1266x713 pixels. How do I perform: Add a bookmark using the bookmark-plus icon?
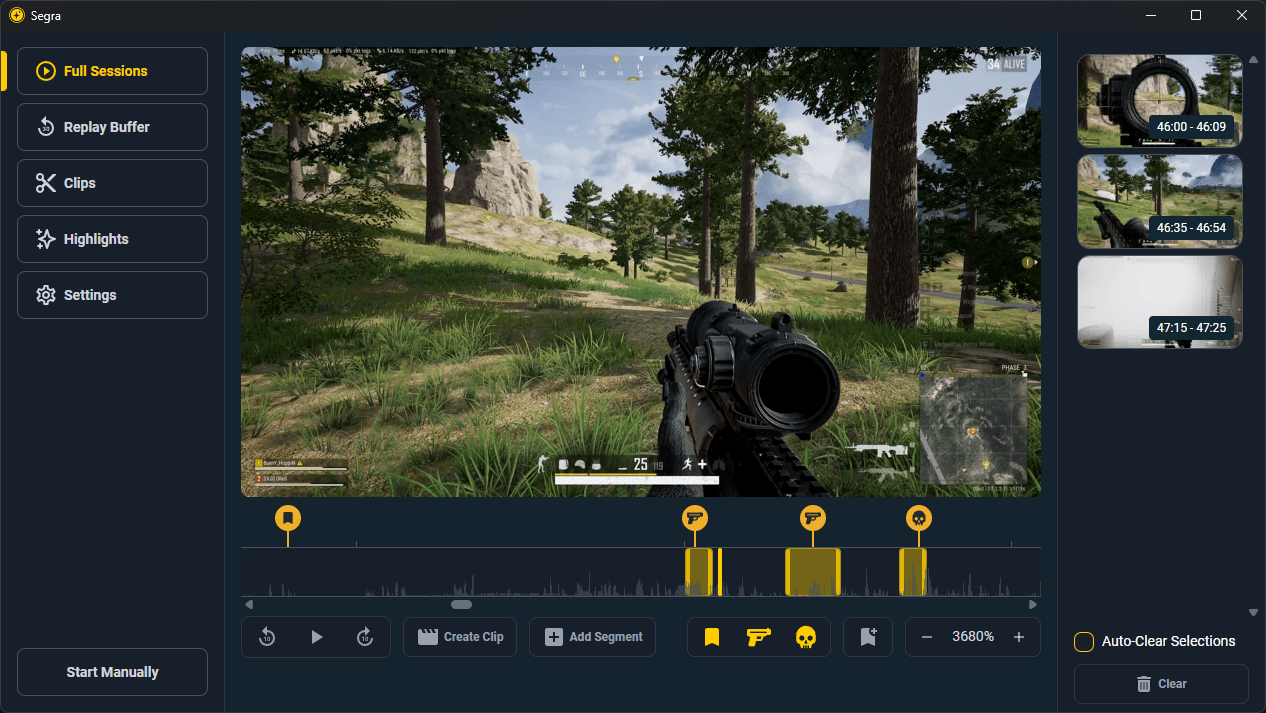click(867, 636)
